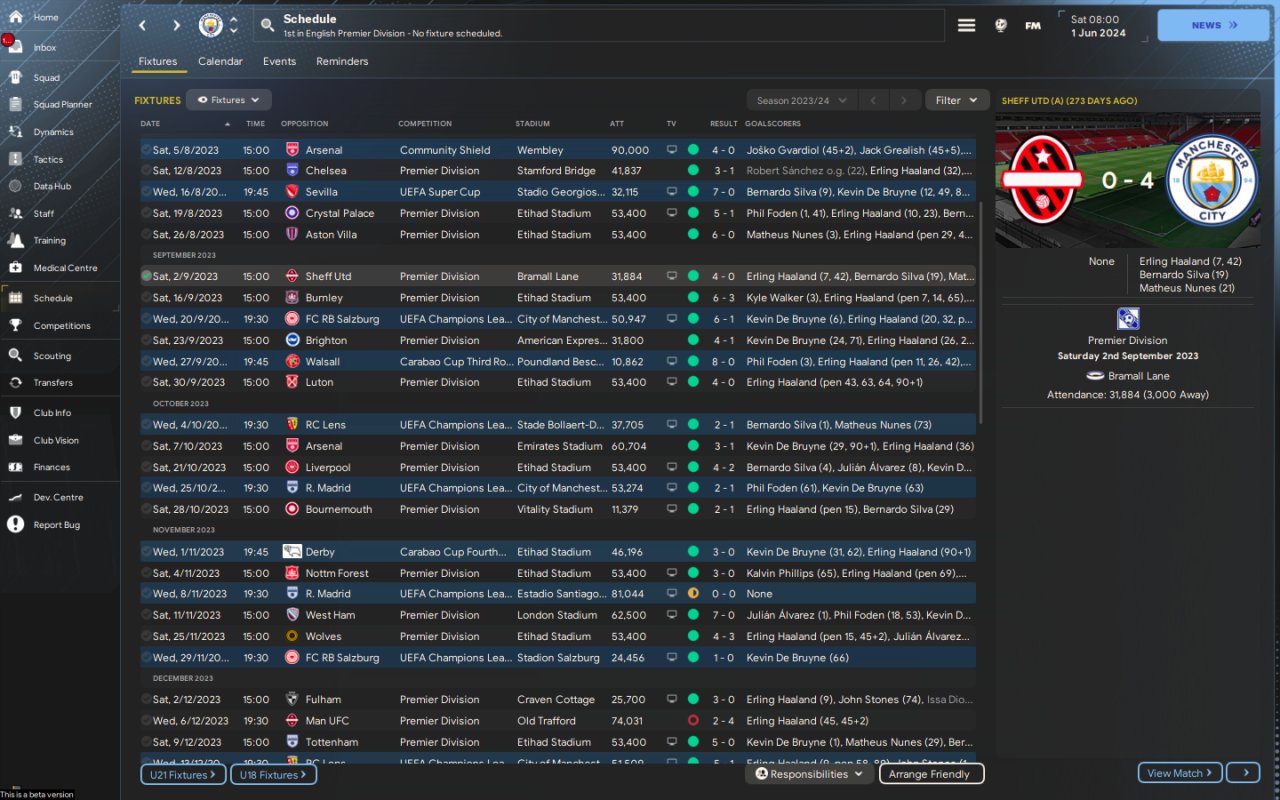This screenshot has height=800, width=1280.
Task: Navigate forward with the right arrow
Action: (x=177, y=25)
